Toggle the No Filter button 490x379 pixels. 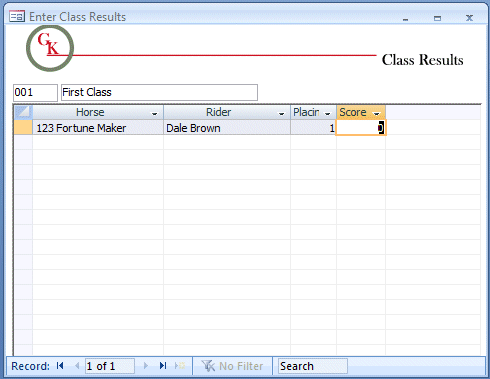tap(232, 366)
